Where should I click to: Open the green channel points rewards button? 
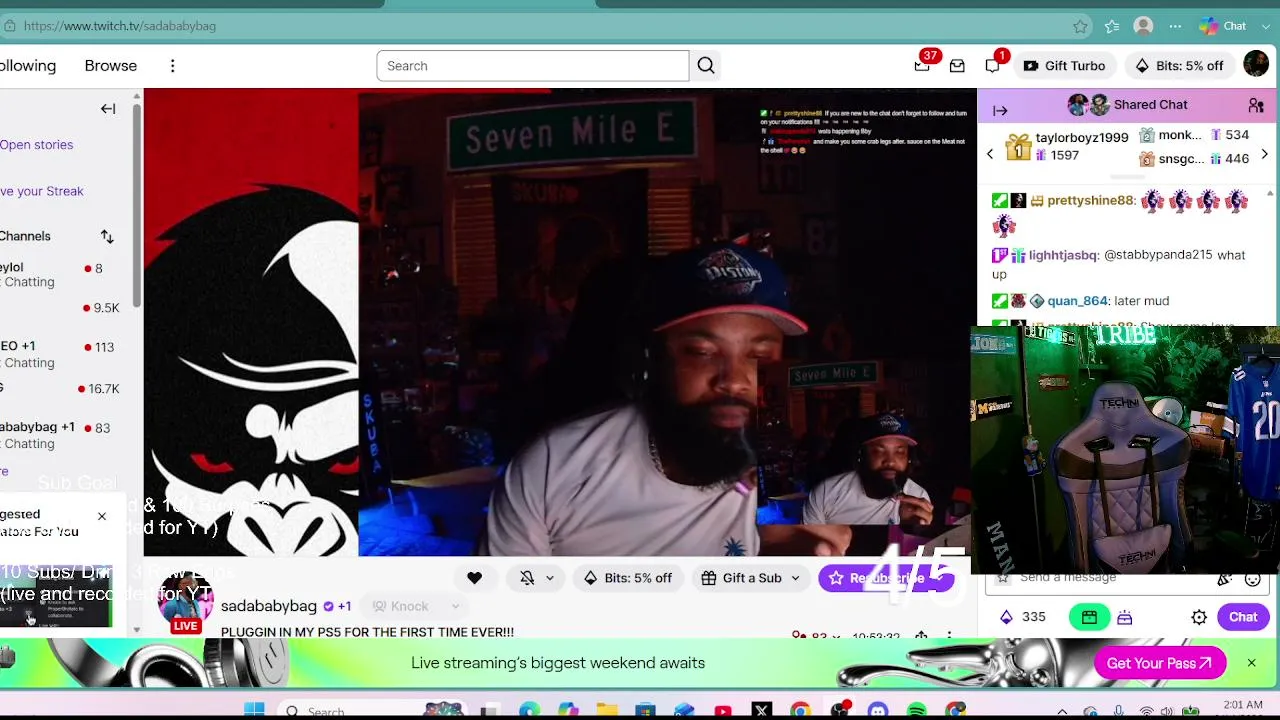[1089, 618]
